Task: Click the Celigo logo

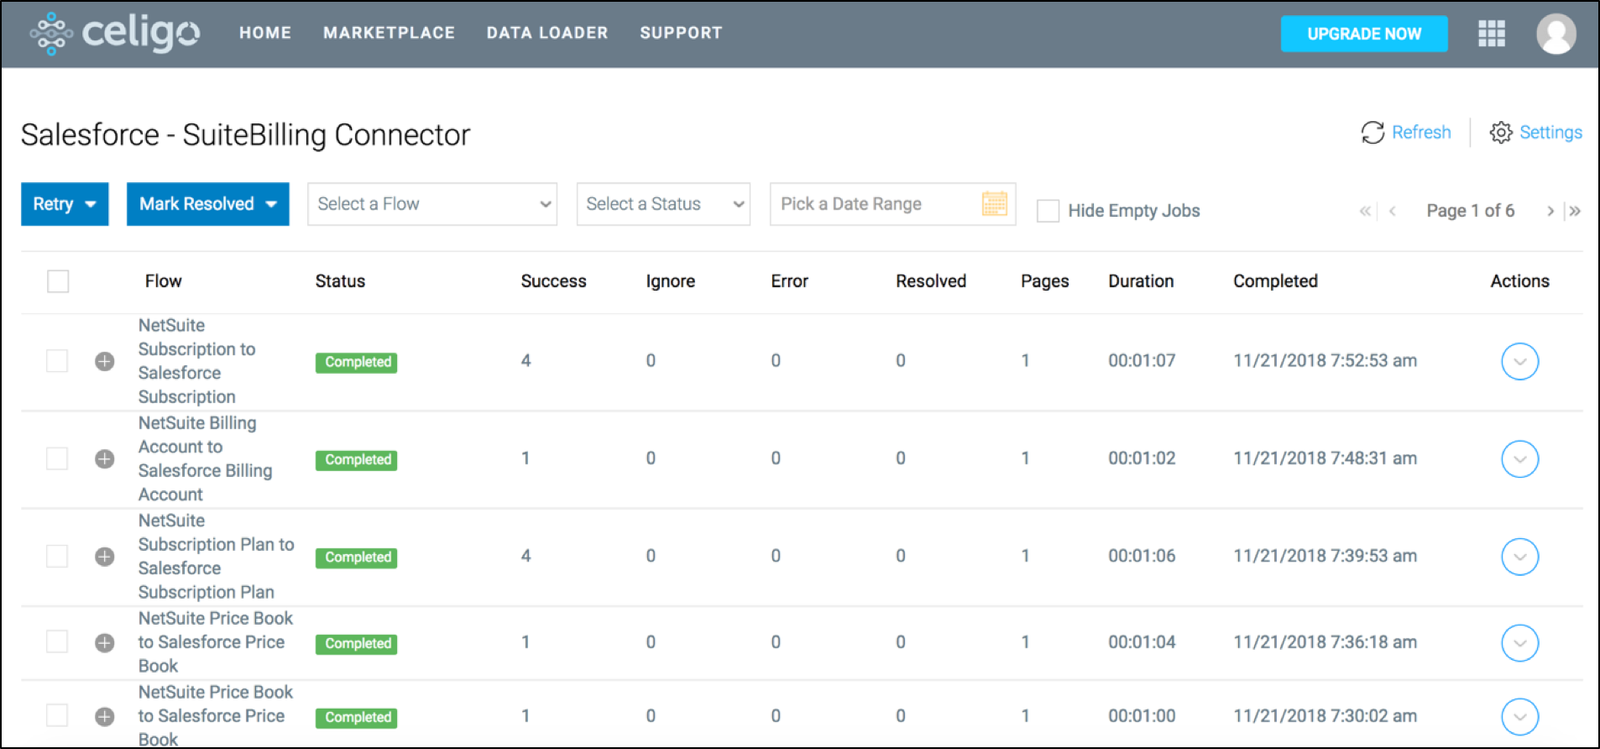Action: click(x=114, y=33)
